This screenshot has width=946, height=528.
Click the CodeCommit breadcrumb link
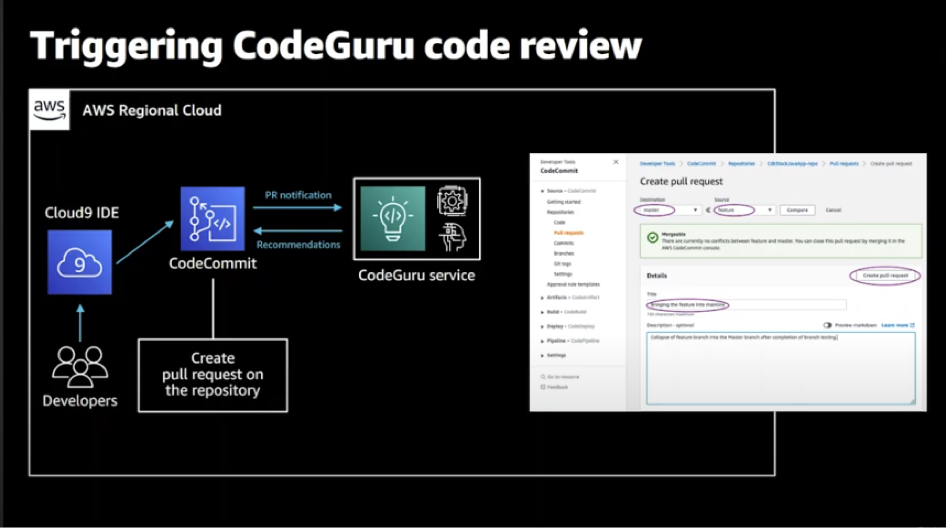[x=701, y=164]
